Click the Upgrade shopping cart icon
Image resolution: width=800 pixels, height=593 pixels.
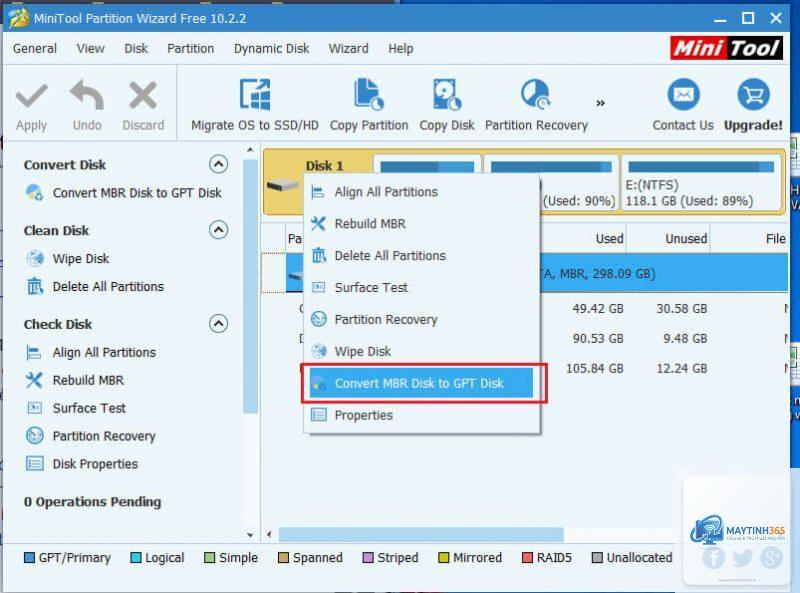[x=753, y=95]
